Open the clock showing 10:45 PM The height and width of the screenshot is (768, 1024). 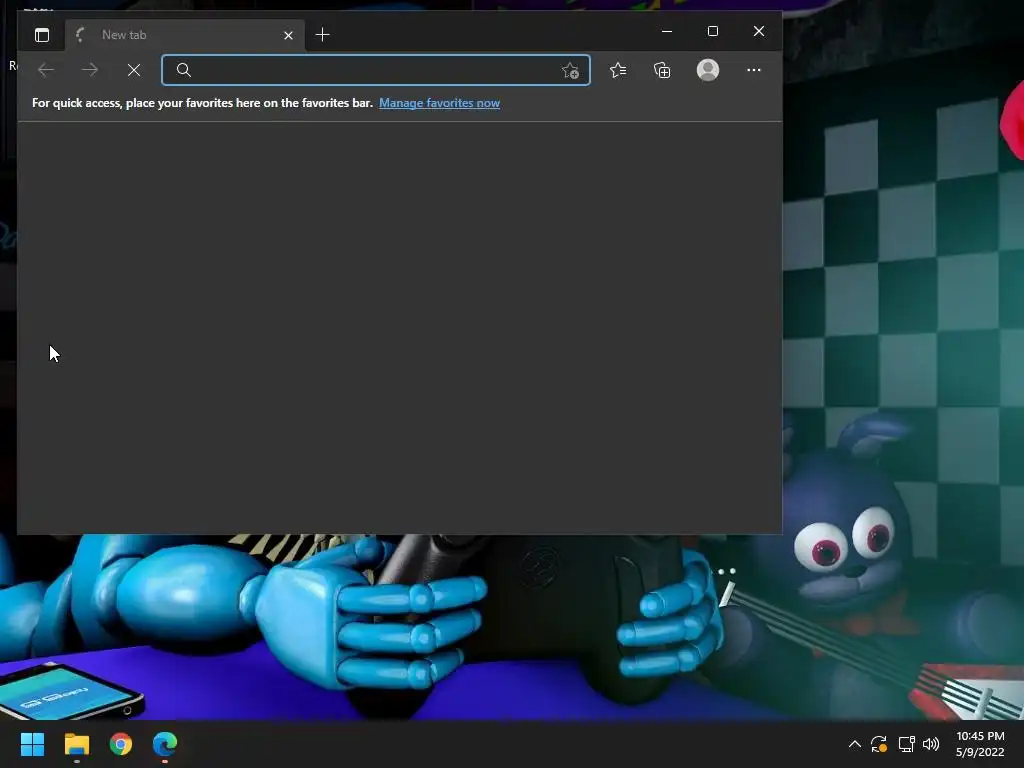coord(980,744)
